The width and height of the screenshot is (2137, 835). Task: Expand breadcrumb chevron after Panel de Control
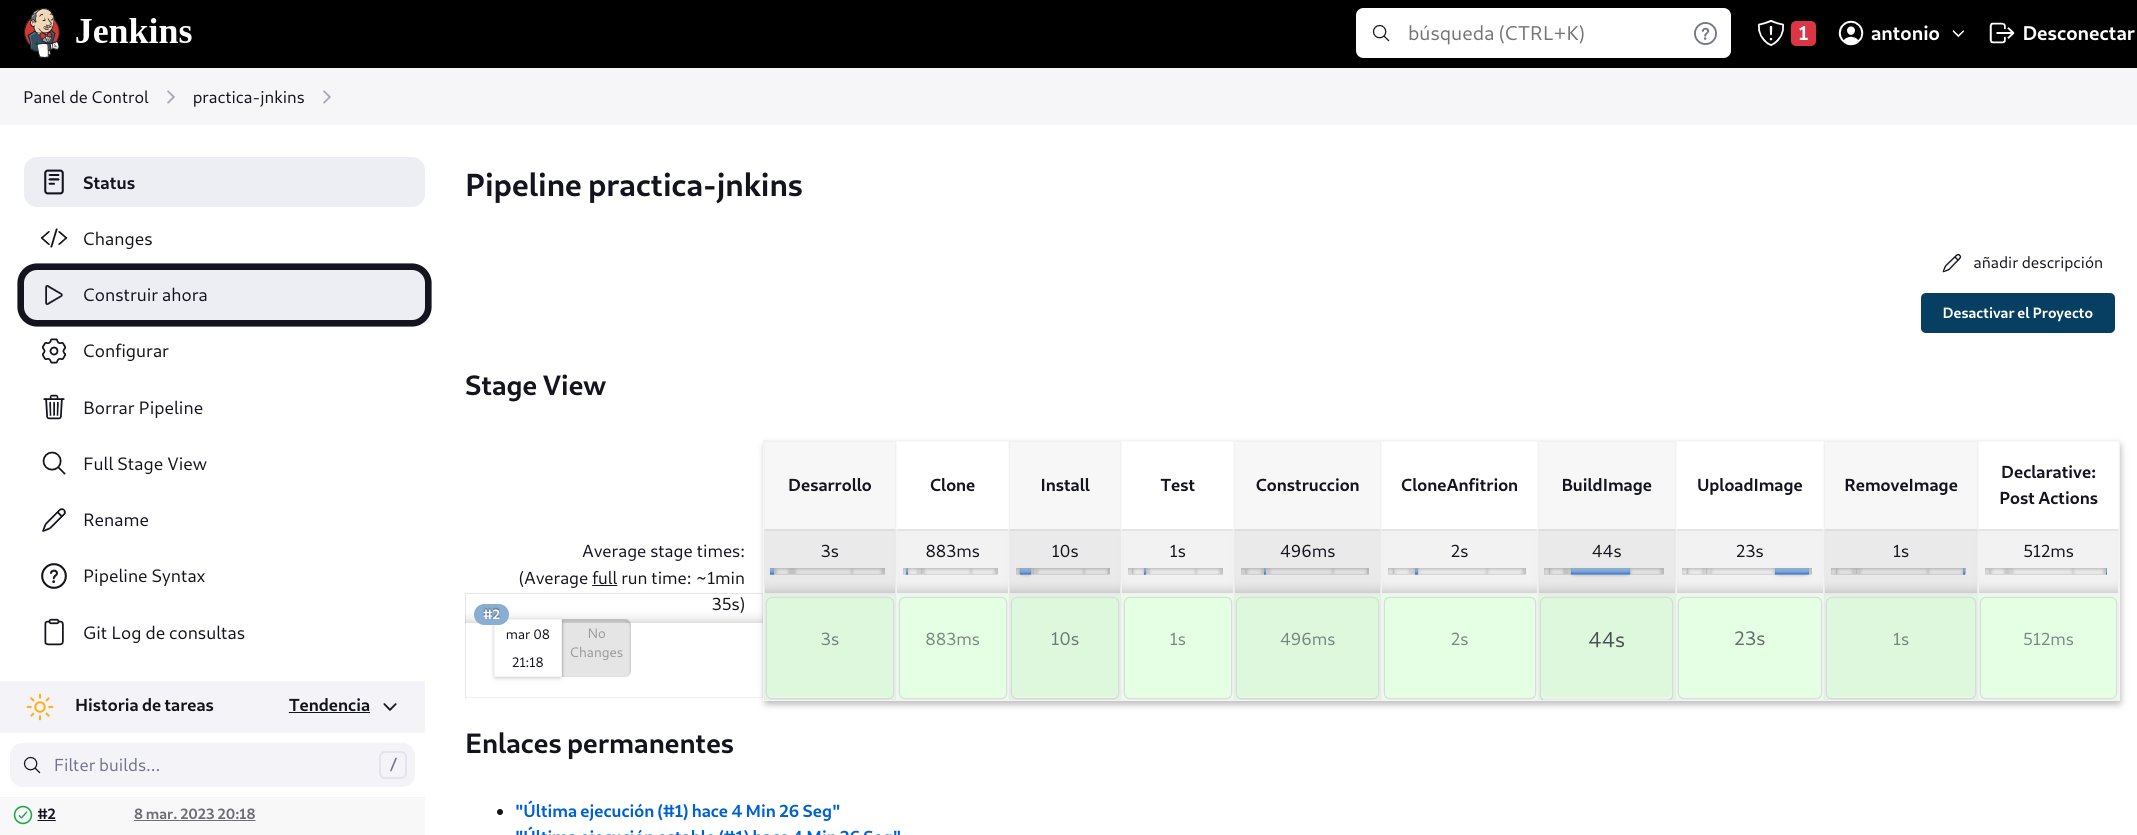pyautogui.click(x=171, y=97)
